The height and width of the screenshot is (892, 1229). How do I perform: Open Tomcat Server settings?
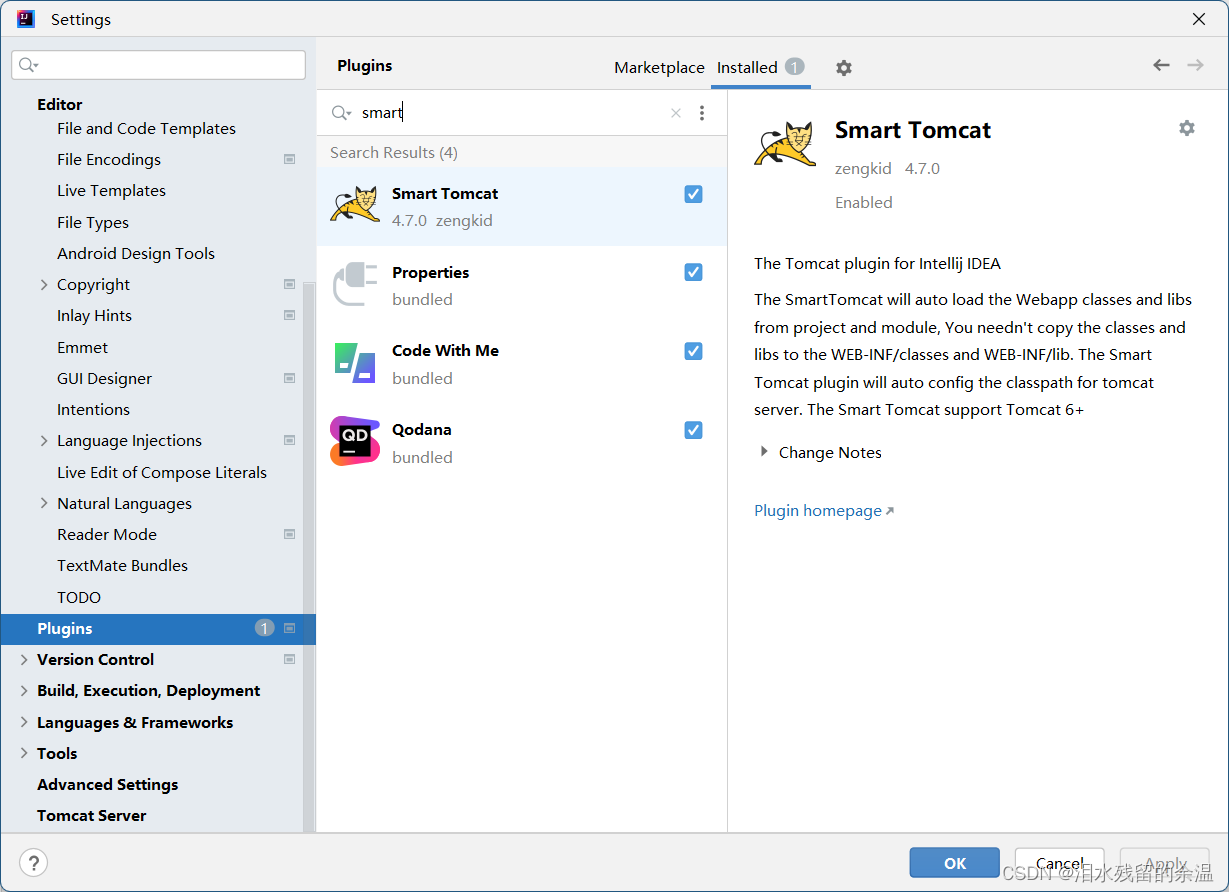(x=92, y=816)
